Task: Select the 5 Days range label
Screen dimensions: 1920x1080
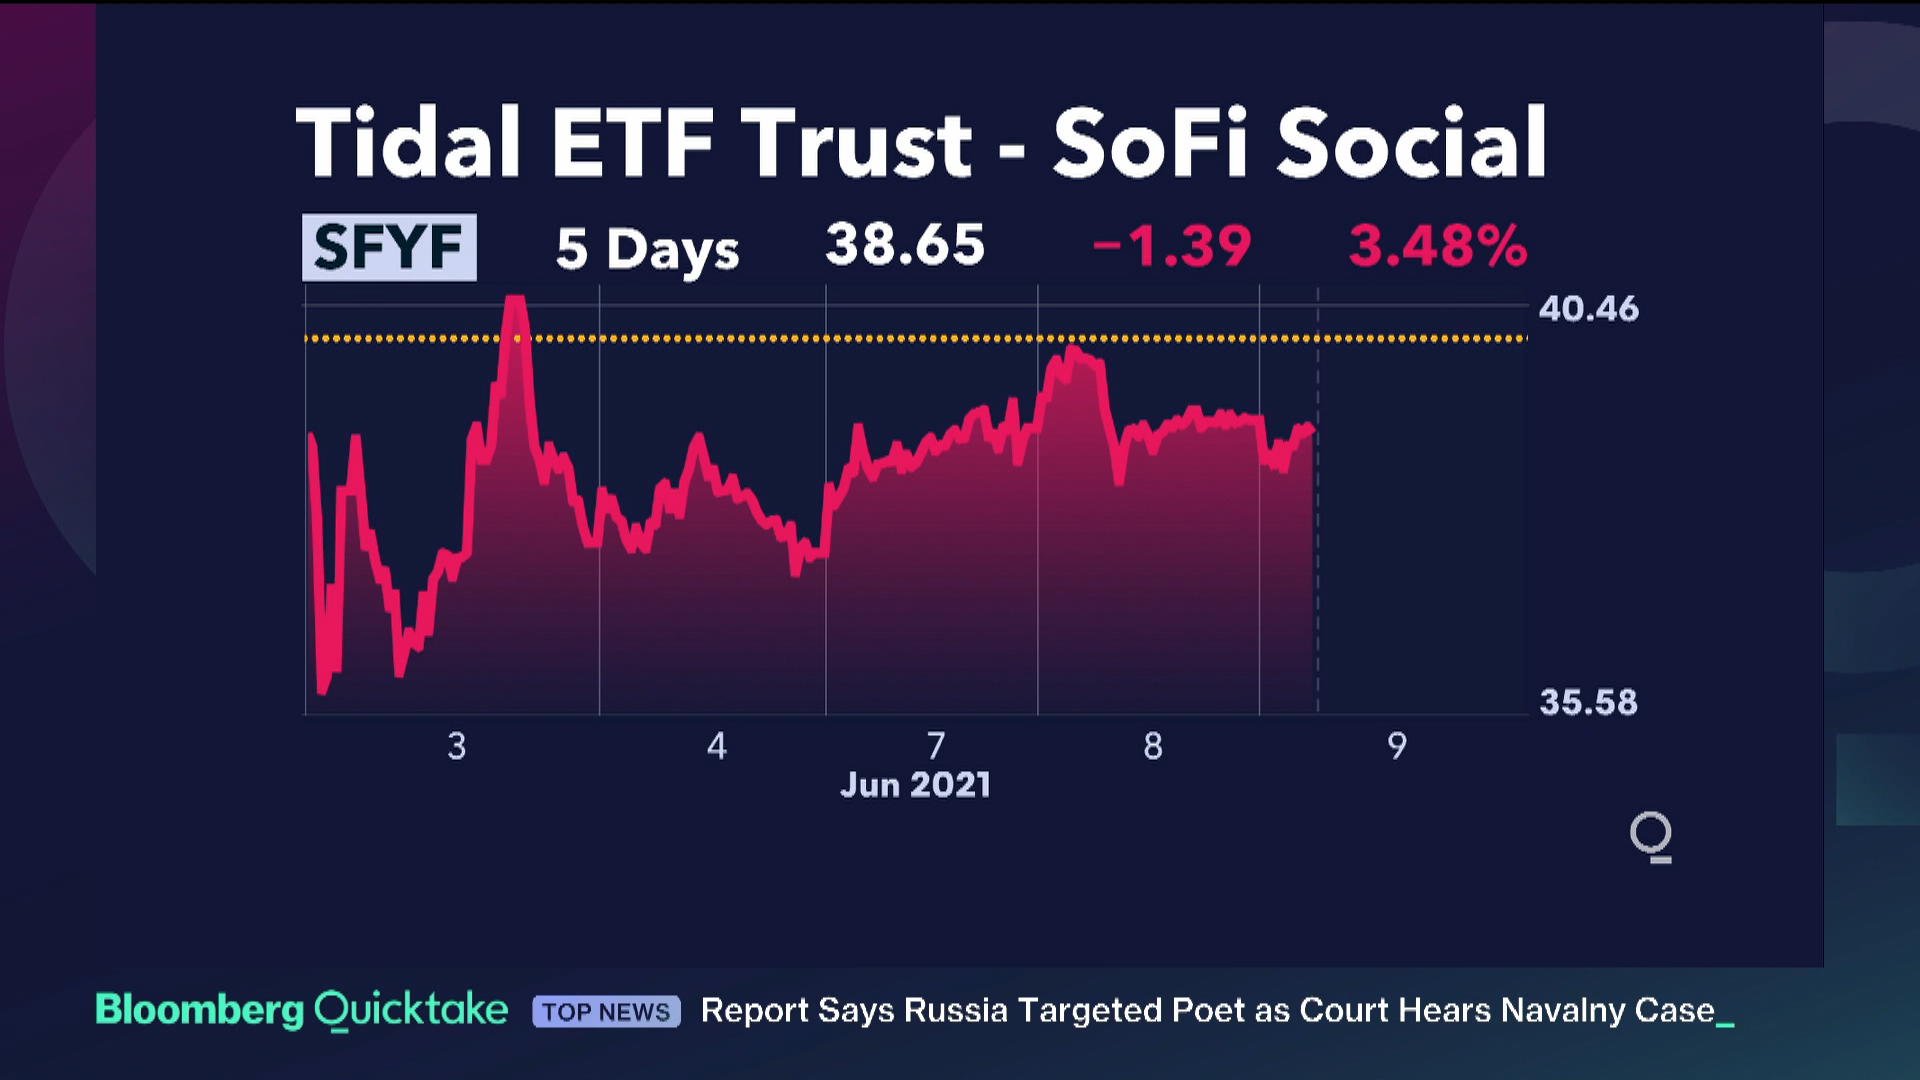Action: [647, 248]
